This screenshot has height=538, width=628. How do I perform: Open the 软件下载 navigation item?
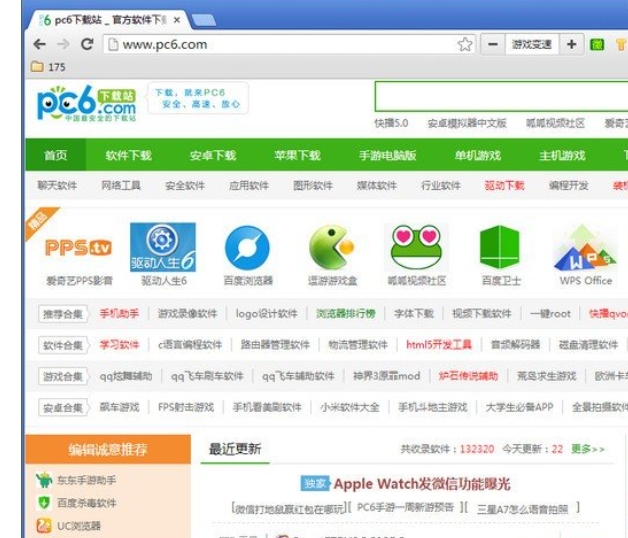(x=129, y=155)
